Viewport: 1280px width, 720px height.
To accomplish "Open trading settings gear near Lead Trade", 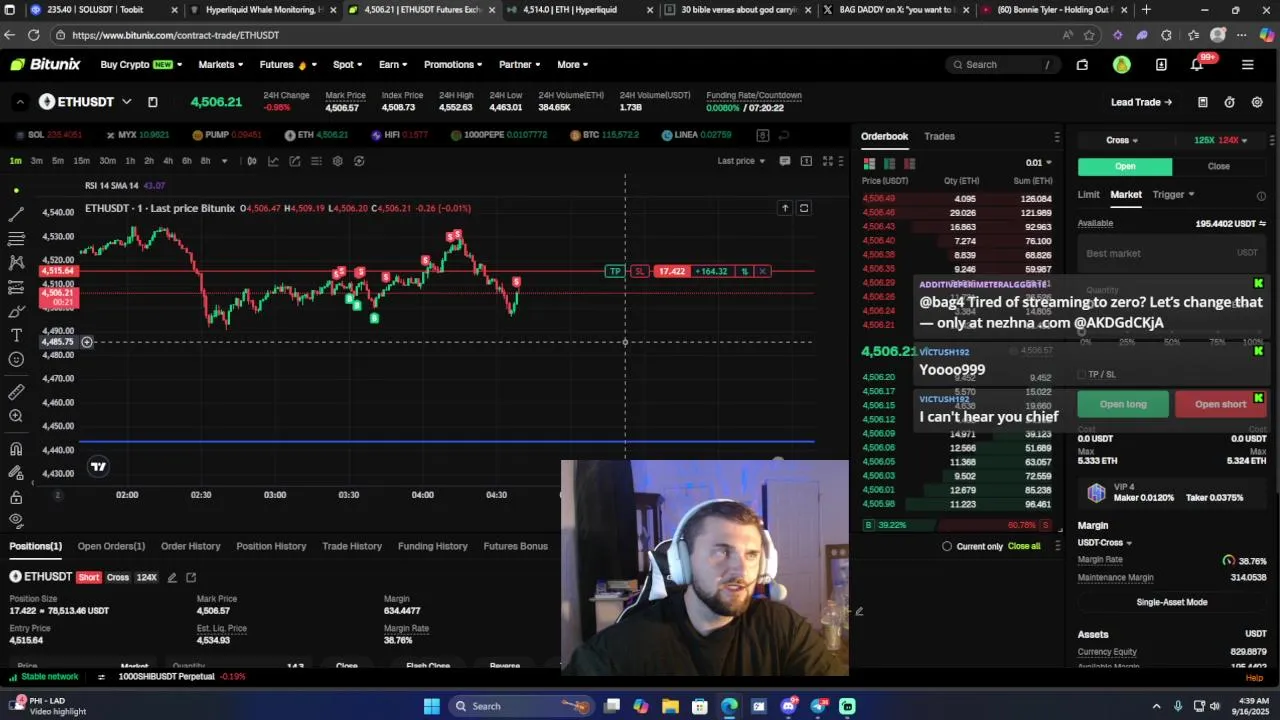I will [1257, 102].
